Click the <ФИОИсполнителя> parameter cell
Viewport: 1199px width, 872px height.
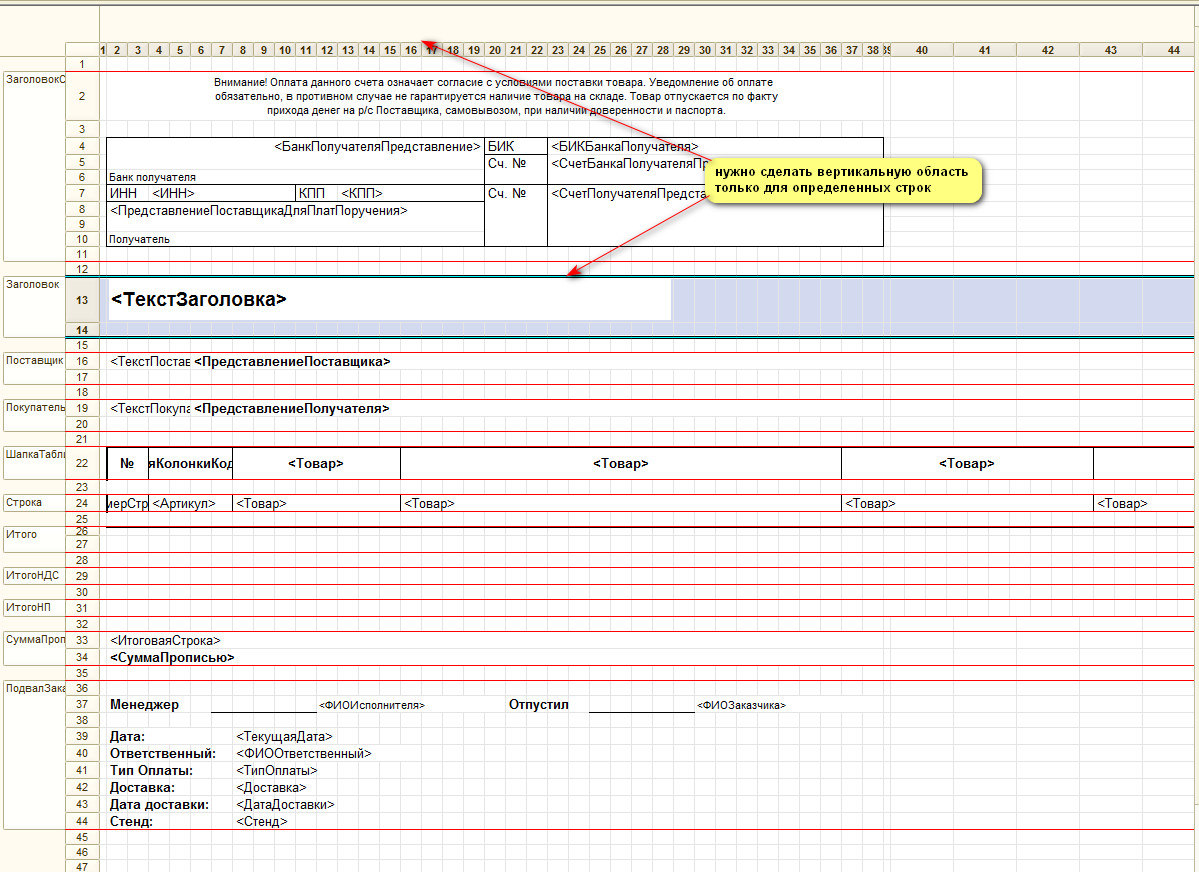point(372,706)
